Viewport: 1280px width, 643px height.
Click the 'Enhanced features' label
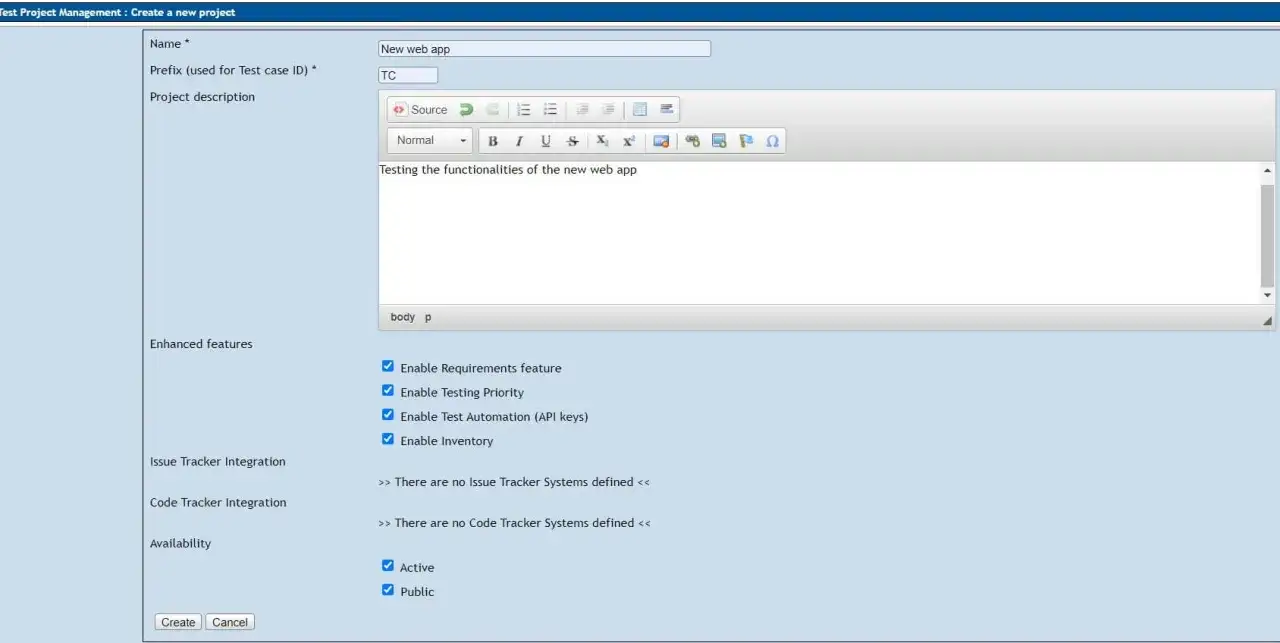pos(201,344)
